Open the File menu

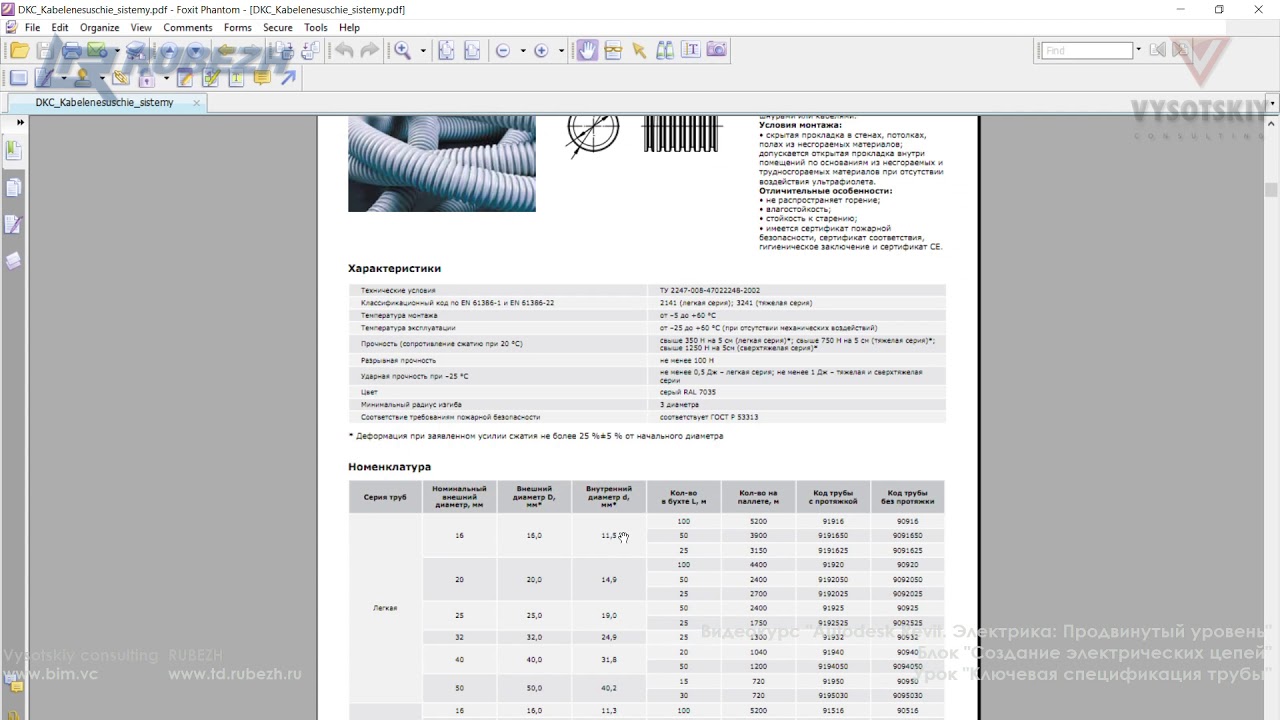pyautogui.click(x=32, y=28)
